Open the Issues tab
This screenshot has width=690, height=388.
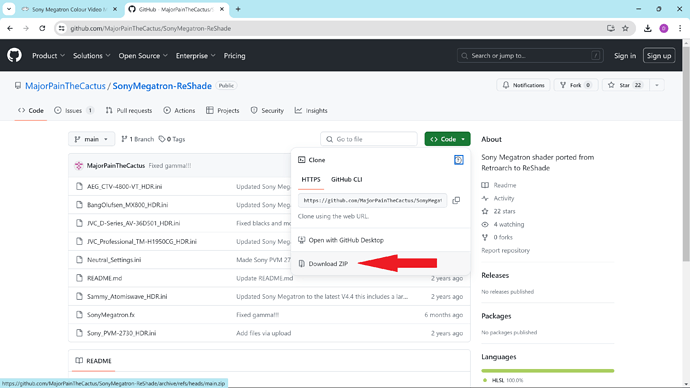(x=74, y=110)
